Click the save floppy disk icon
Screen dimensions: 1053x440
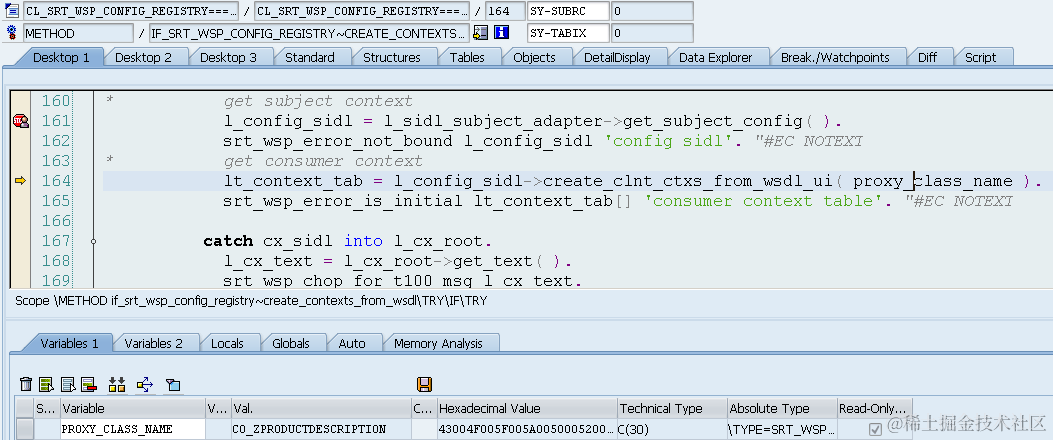tap(424, 384)
